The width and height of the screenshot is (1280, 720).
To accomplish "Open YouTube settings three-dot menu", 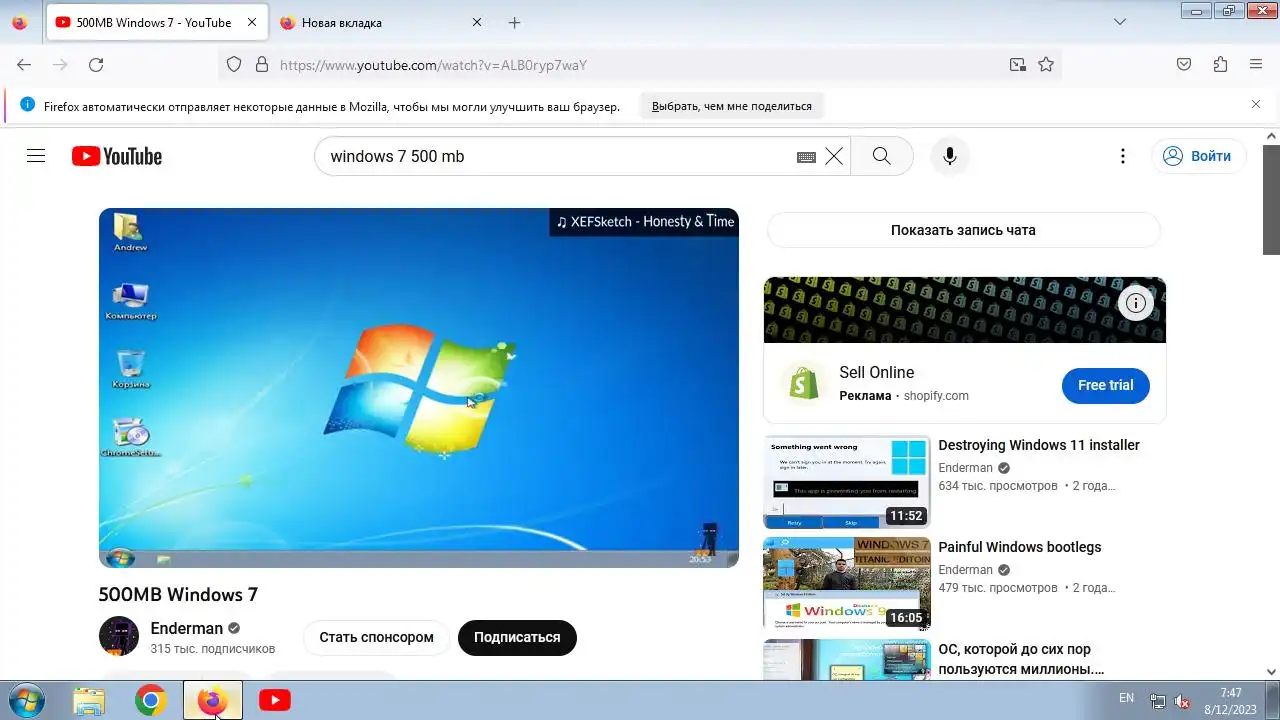I will 1123,156.
